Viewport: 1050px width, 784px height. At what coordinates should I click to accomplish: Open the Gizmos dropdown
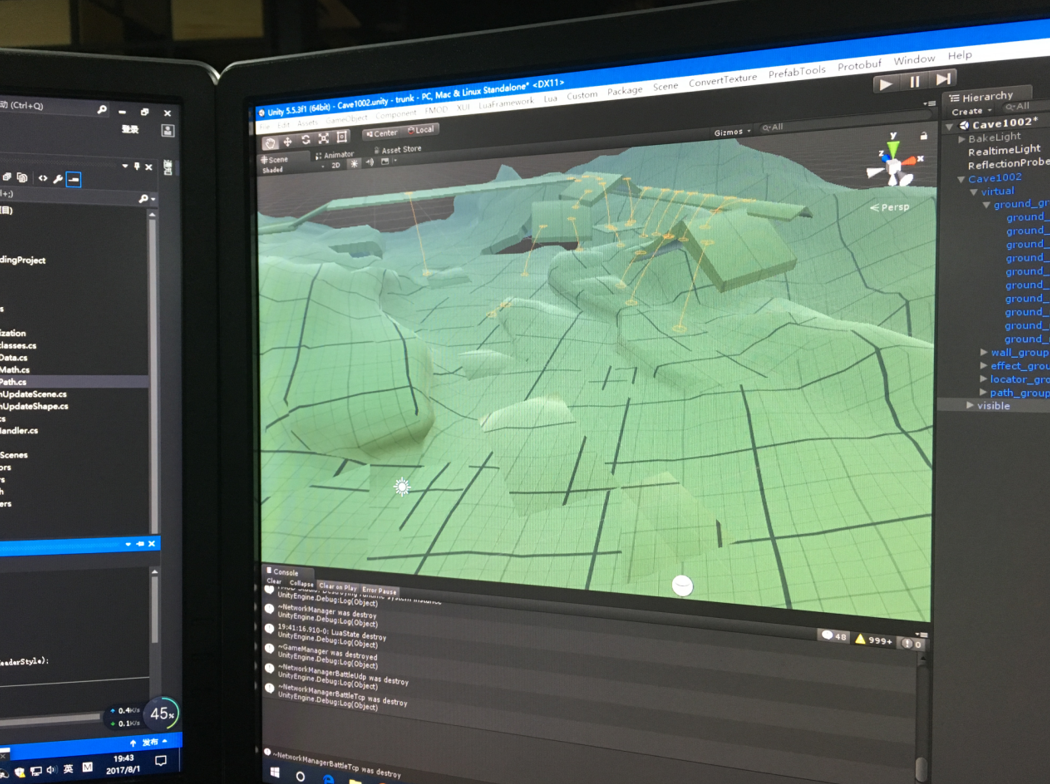tap(732, 132)
